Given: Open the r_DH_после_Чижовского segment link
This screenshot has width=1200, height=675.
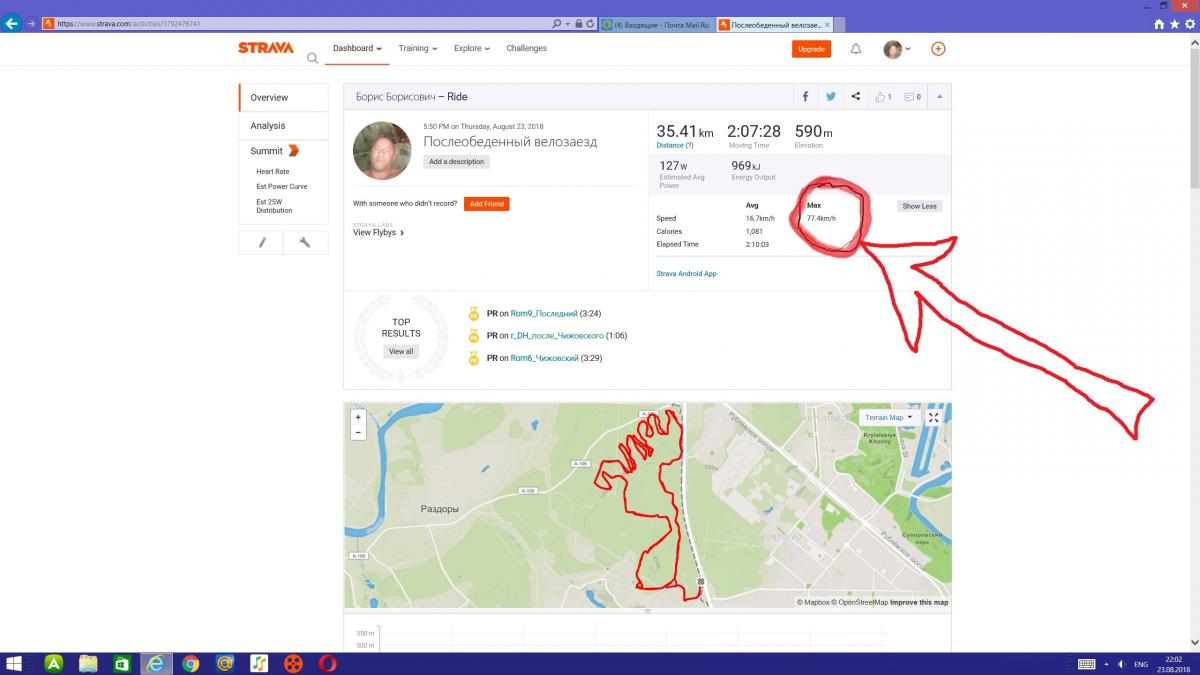Looking at the screenshot, I should pos(557,336).
